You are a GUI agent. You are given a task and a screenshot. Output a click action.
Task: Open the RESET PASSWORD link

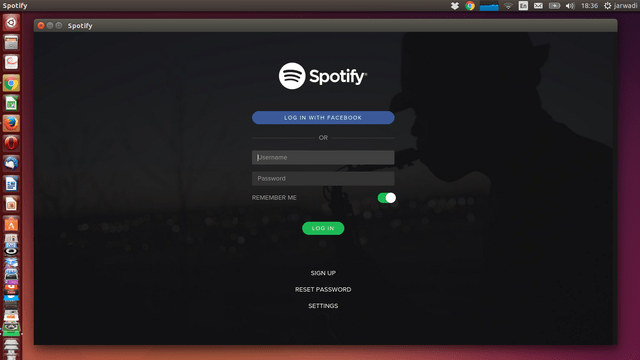click(x=323, y=289)
